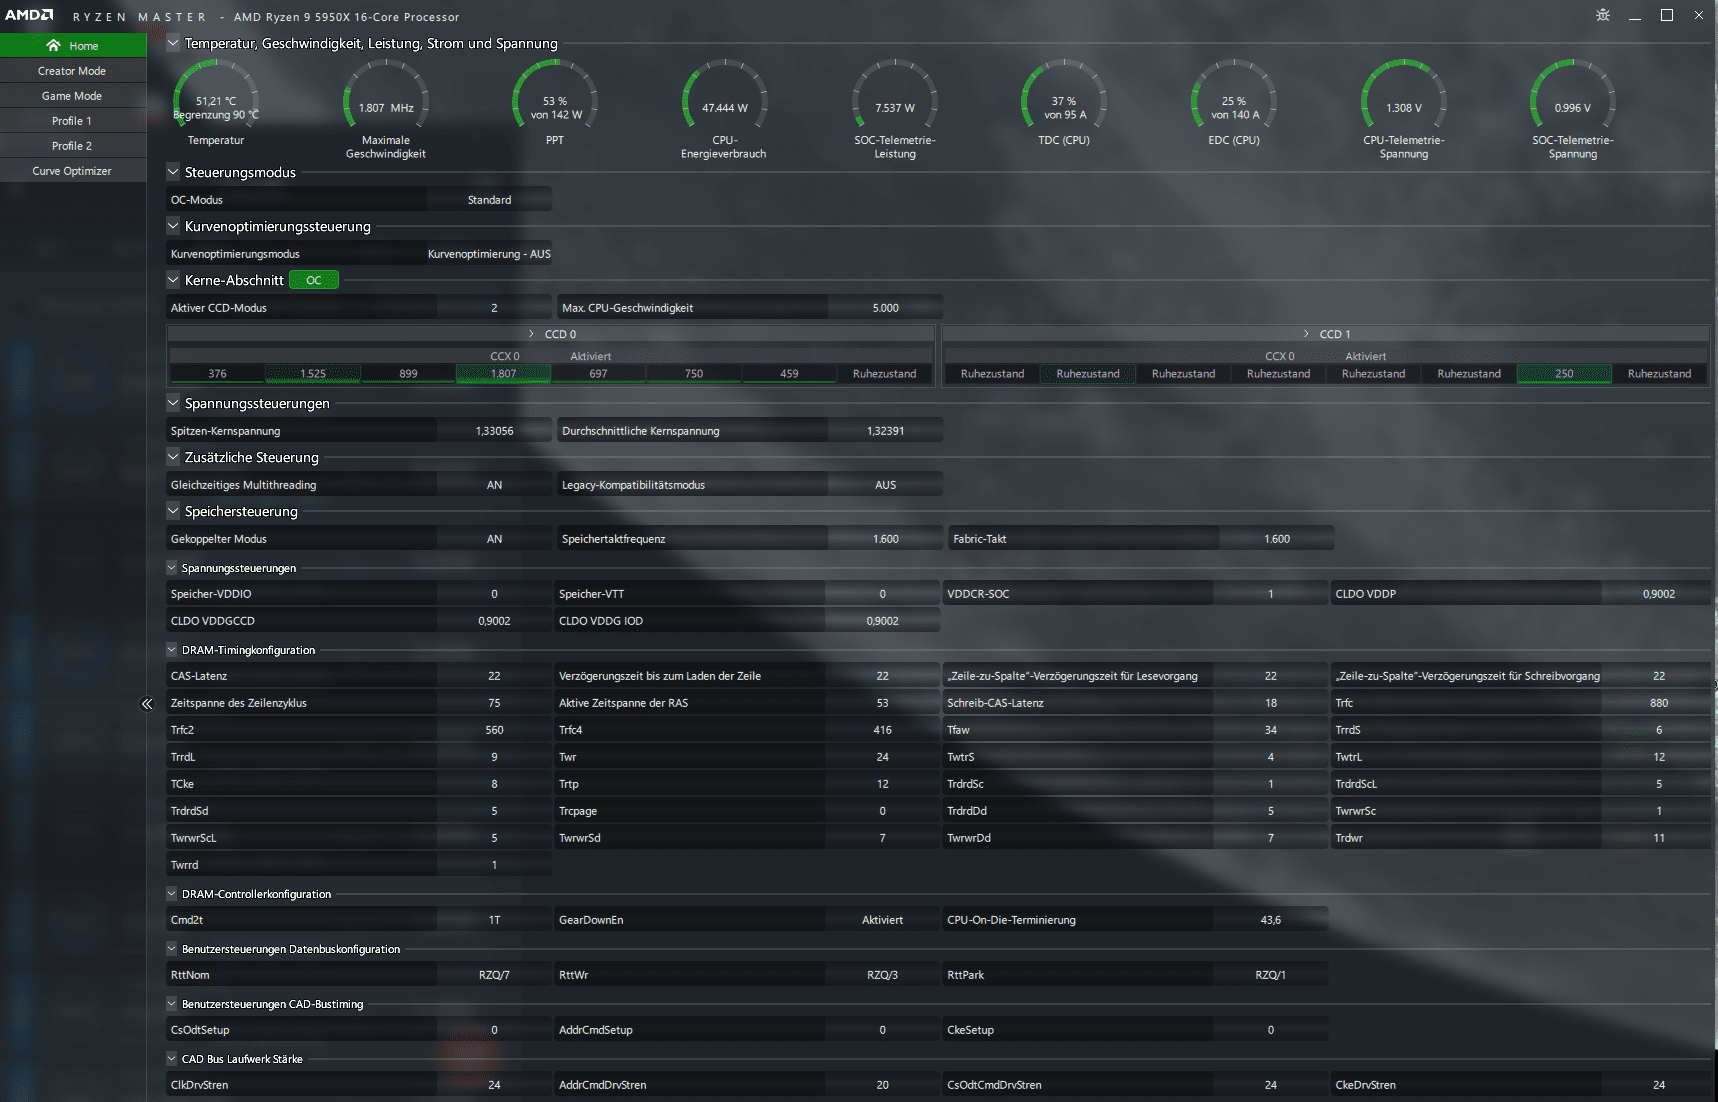Click RttNom value RZQ/7

pos(495,975)
